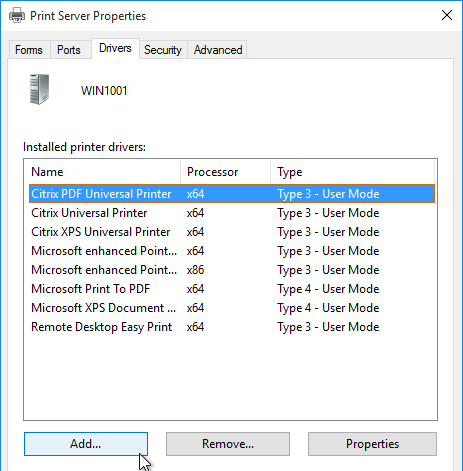
Task: Sort drivers by the Name column header
Action: [102, 172]
